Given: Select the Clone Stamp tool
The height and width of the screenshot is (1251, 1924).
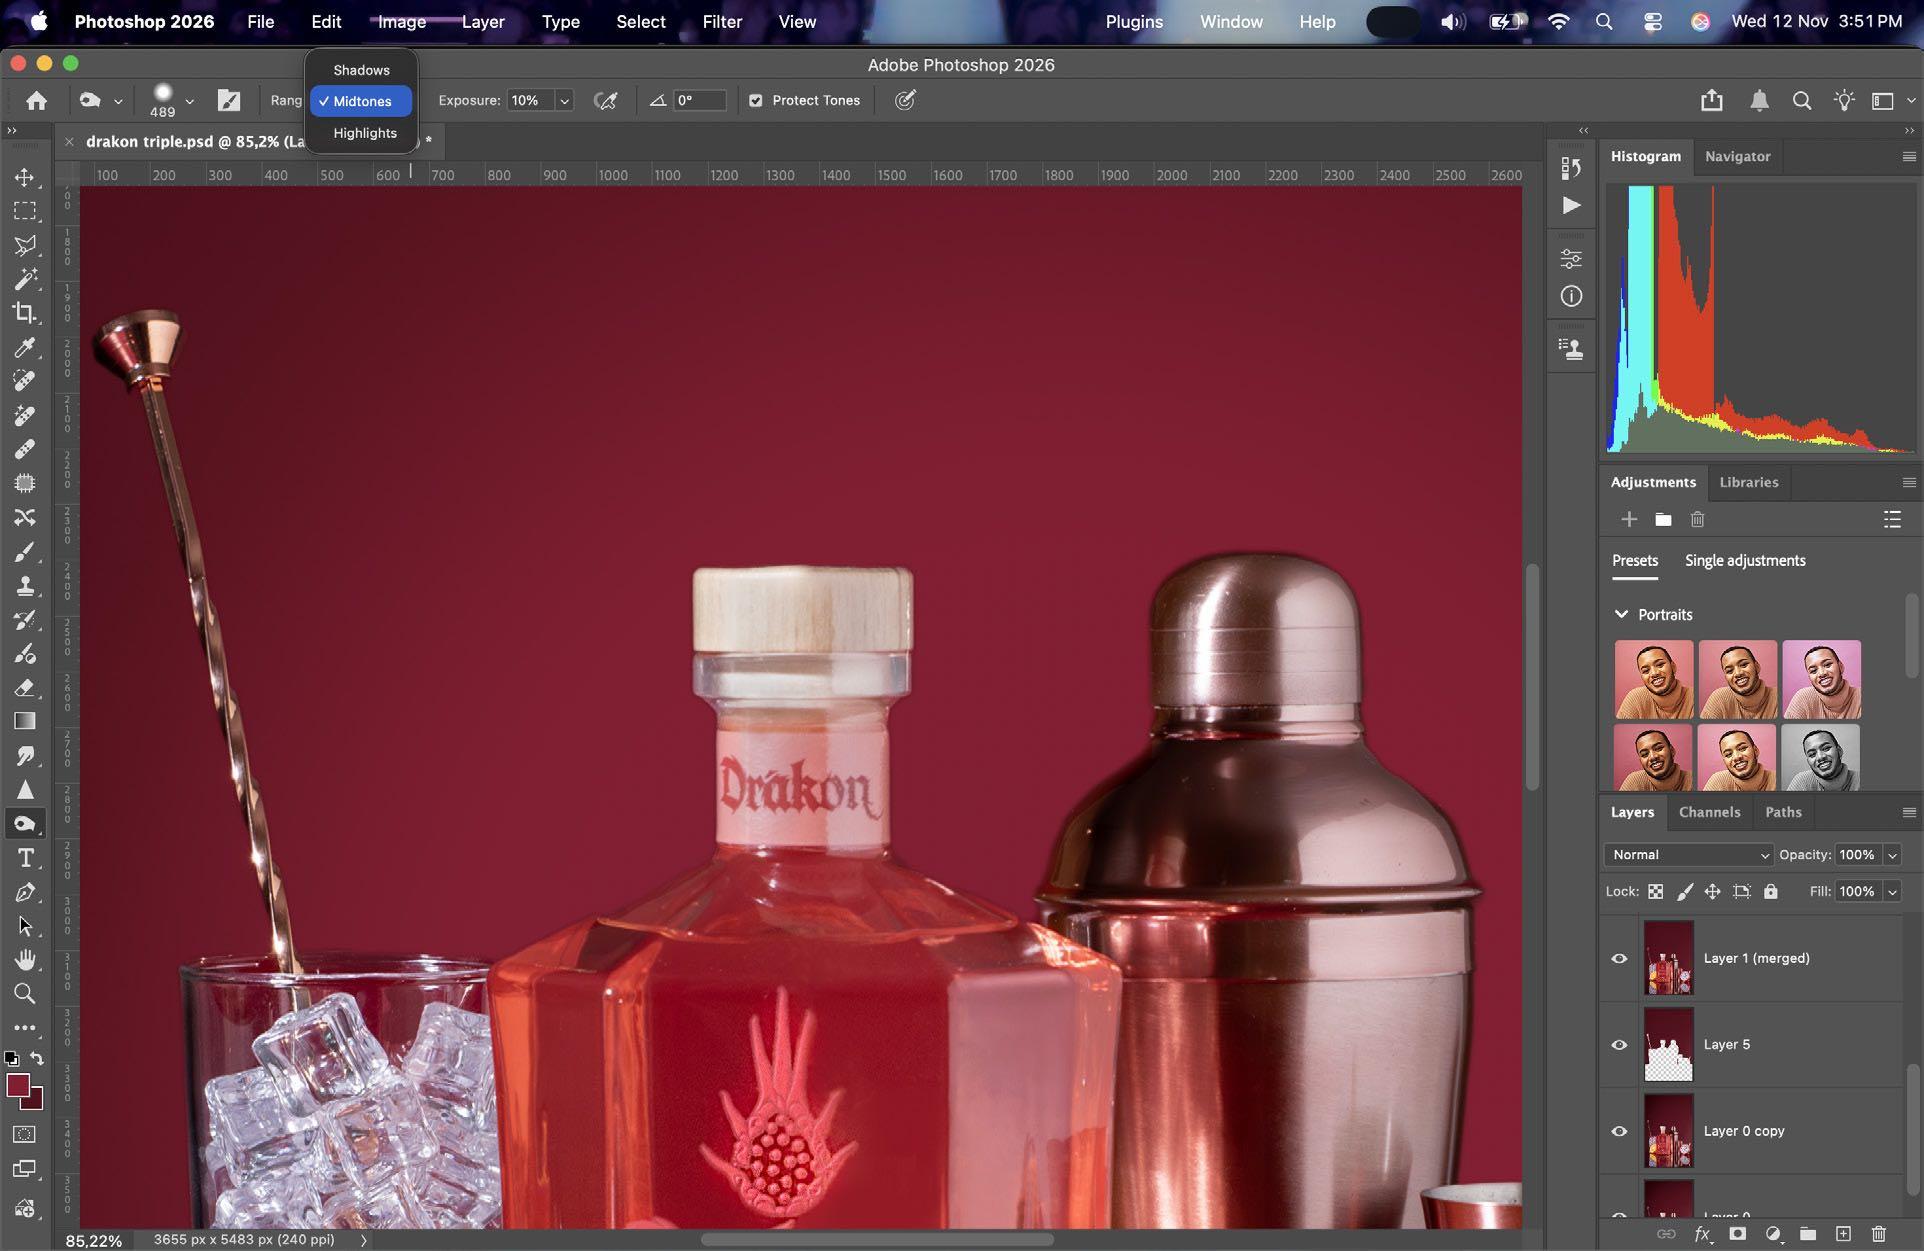Looking at the screenshot, I should [25, 586].
